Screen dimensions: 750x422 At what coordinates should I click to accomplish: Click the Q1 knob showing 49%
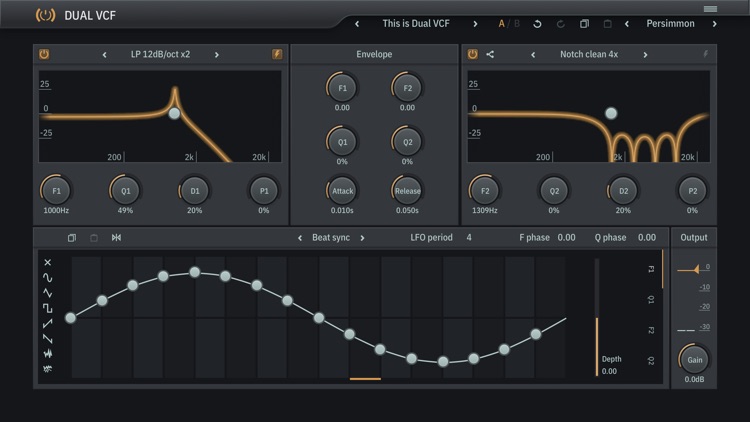pos(125,190)
